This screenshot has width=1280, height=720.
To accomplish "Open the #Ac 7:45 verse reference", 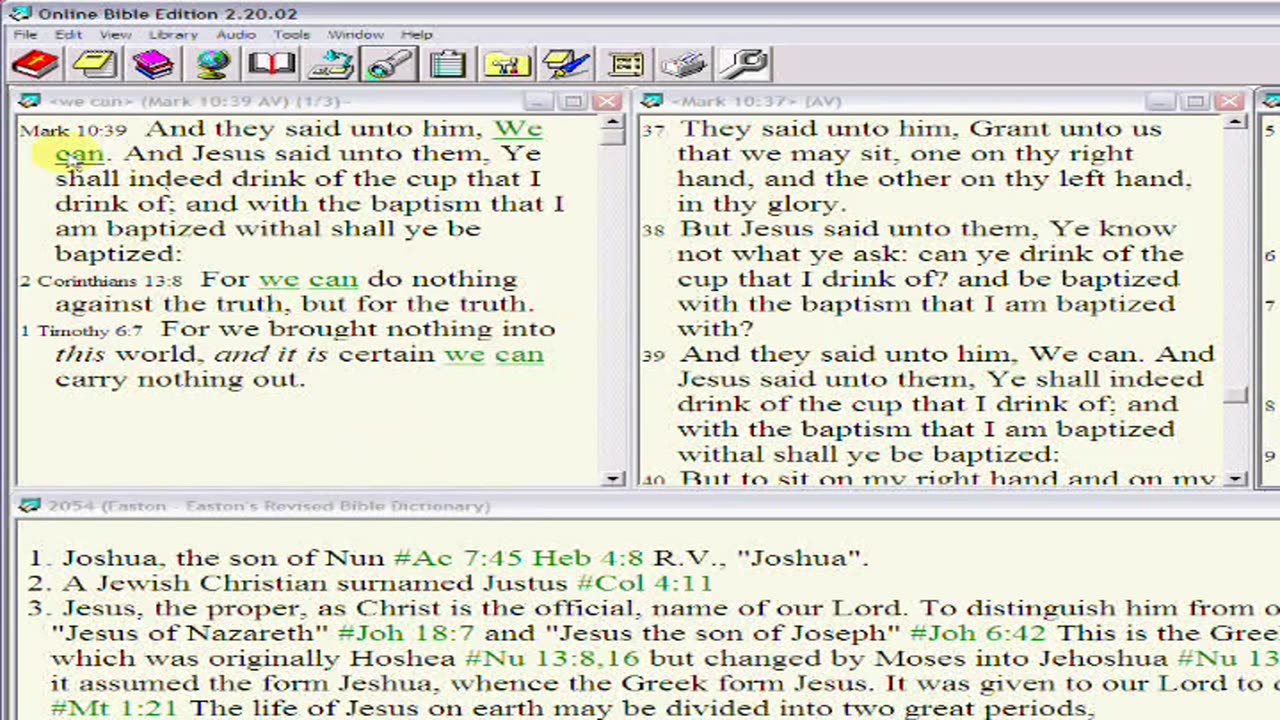I will click(459, 558).
